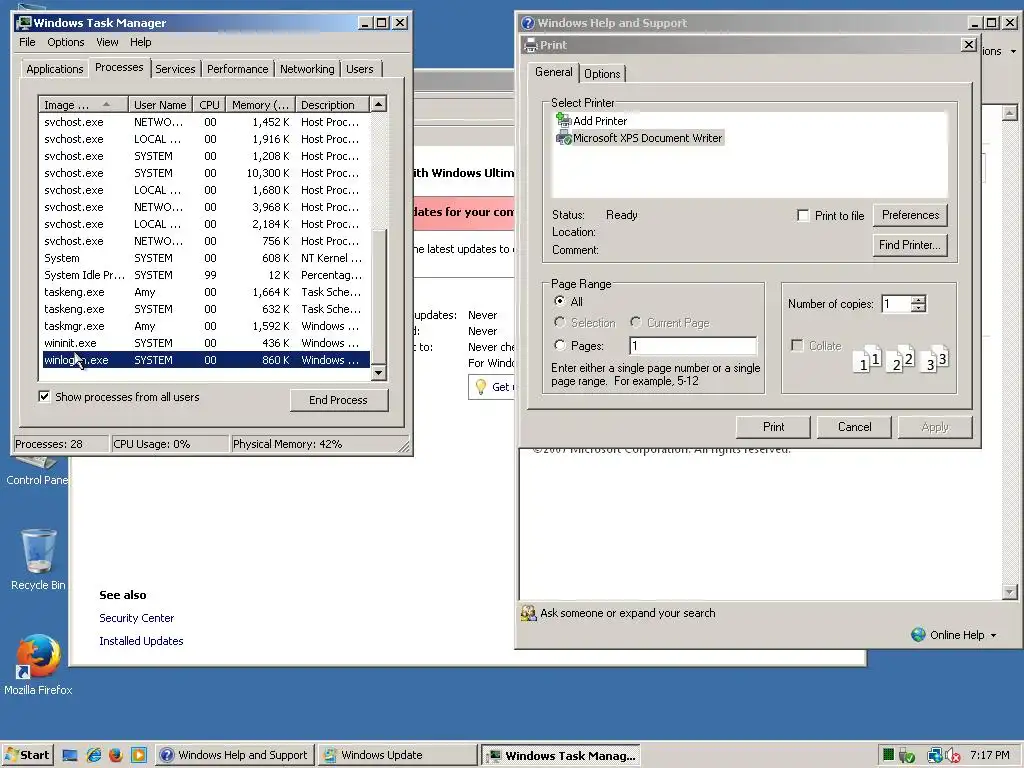This screenshot has width=1024, height=768.
Task: Click Help window scrollbar up arrow
Action: pos(1010,113)
